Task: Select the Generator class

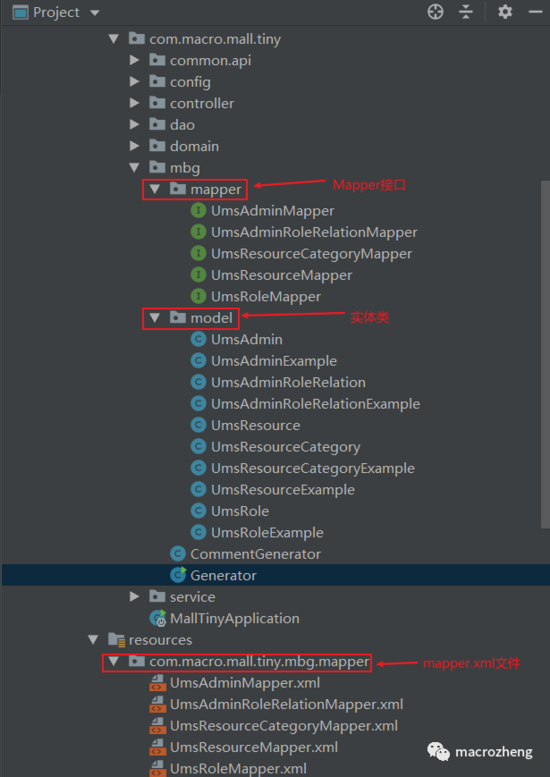Action: pyautogui.click(x=223, y=575)
